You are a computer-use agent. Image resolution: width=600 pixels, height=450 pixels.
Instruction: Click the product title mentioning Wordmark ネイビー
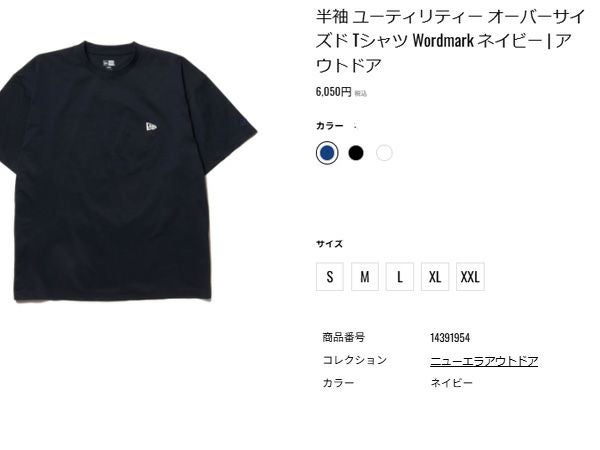point(450,41)
